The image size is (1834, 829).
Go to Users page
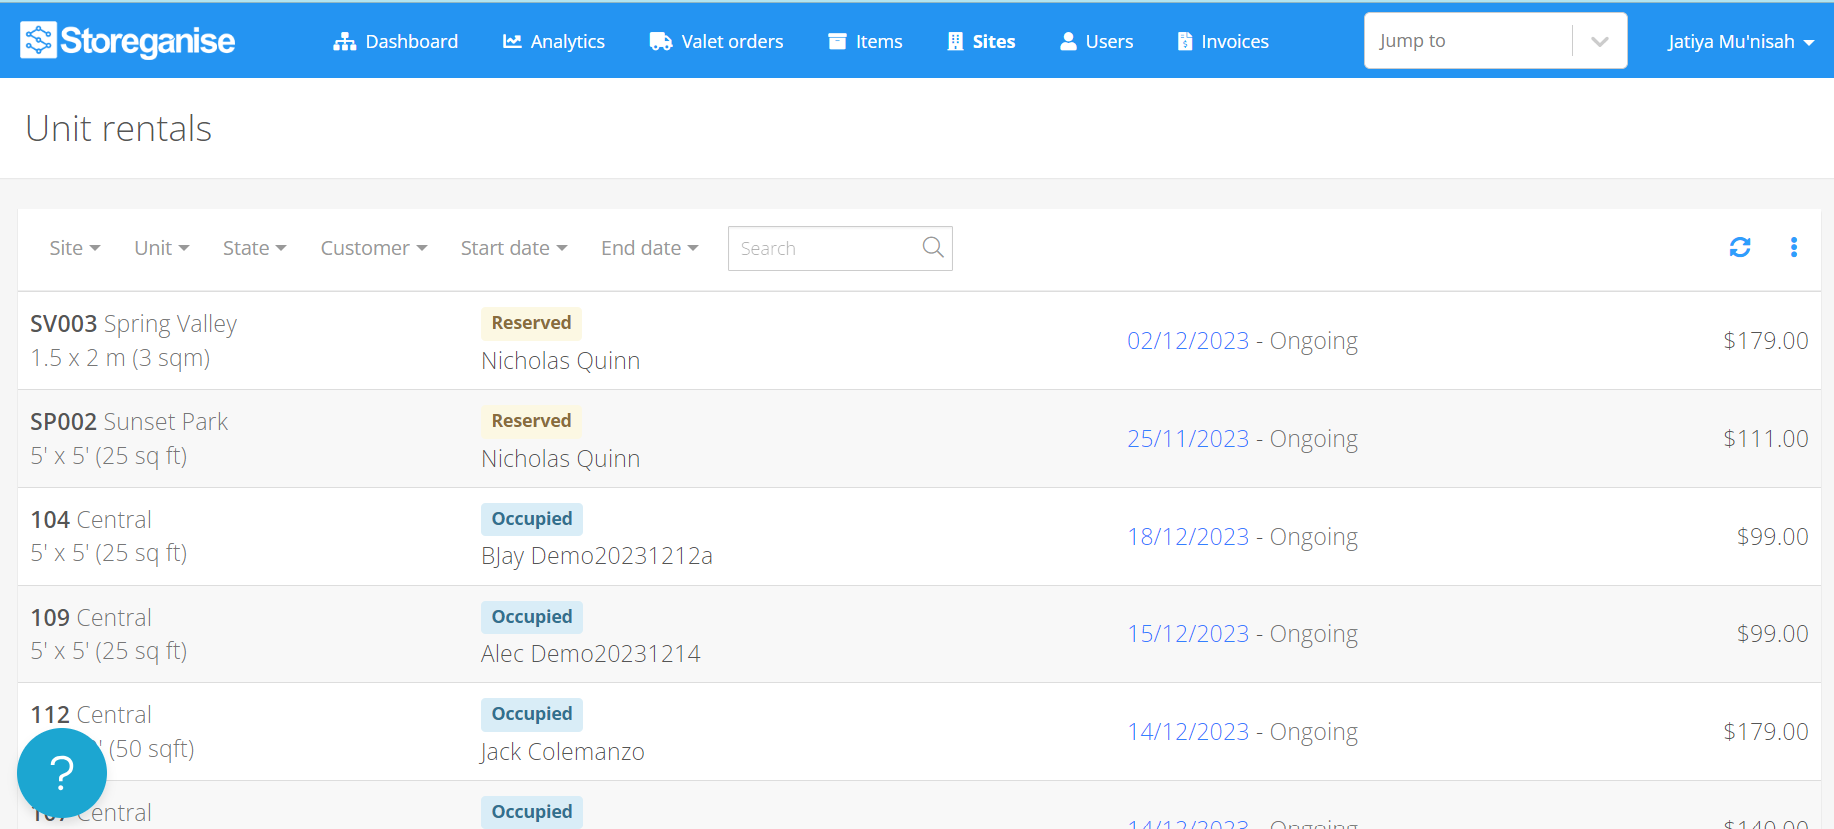point(1097,41)
